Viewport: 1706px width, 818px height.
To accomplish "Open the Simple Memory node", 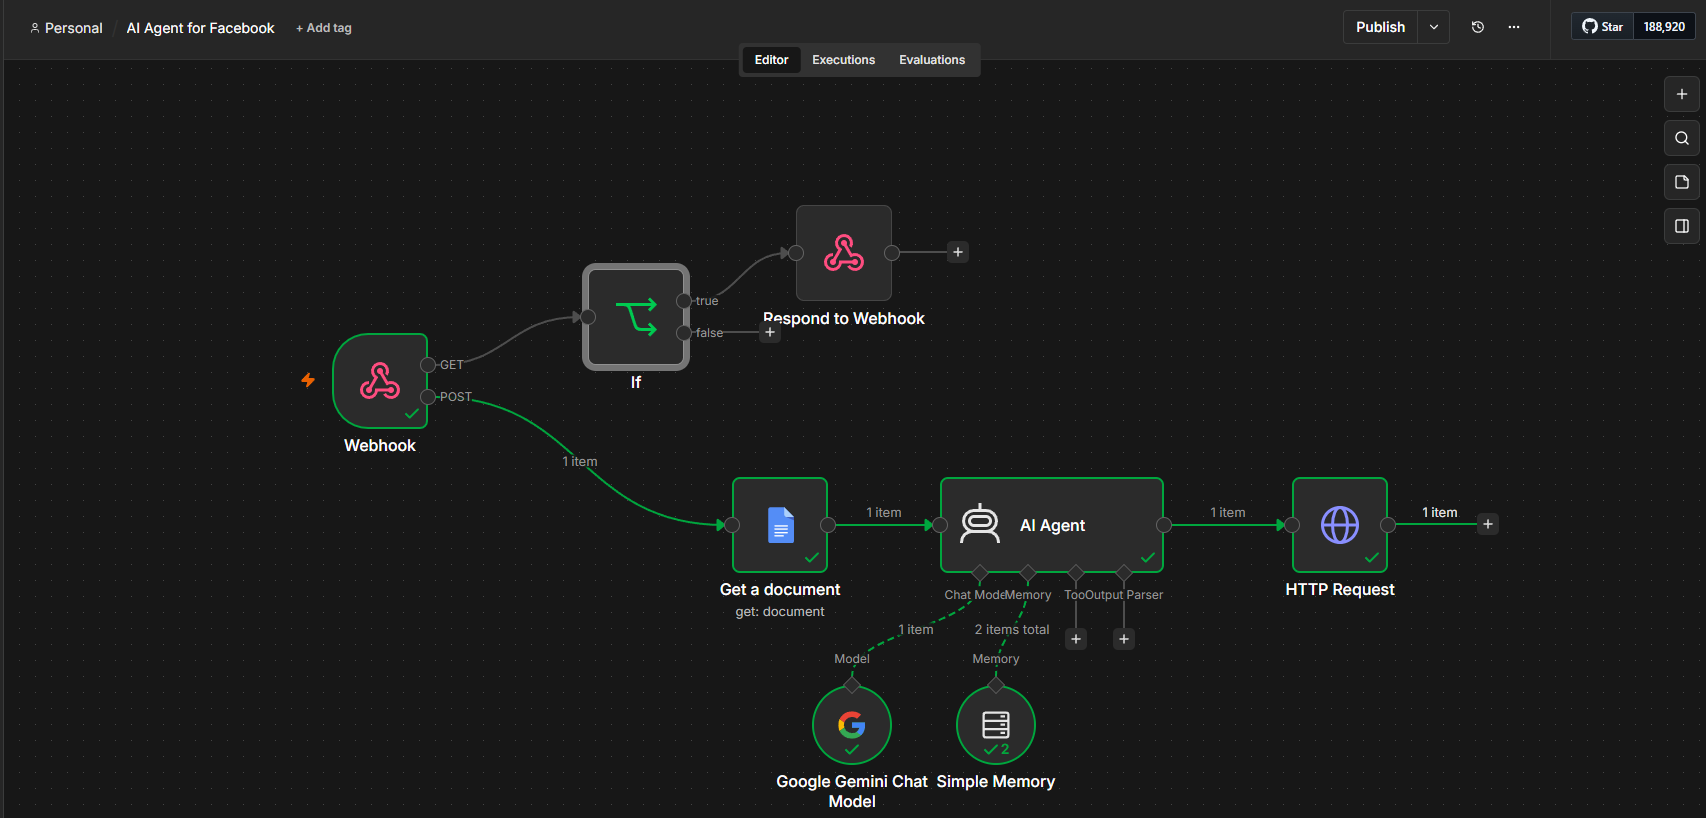I will (996, 725).
